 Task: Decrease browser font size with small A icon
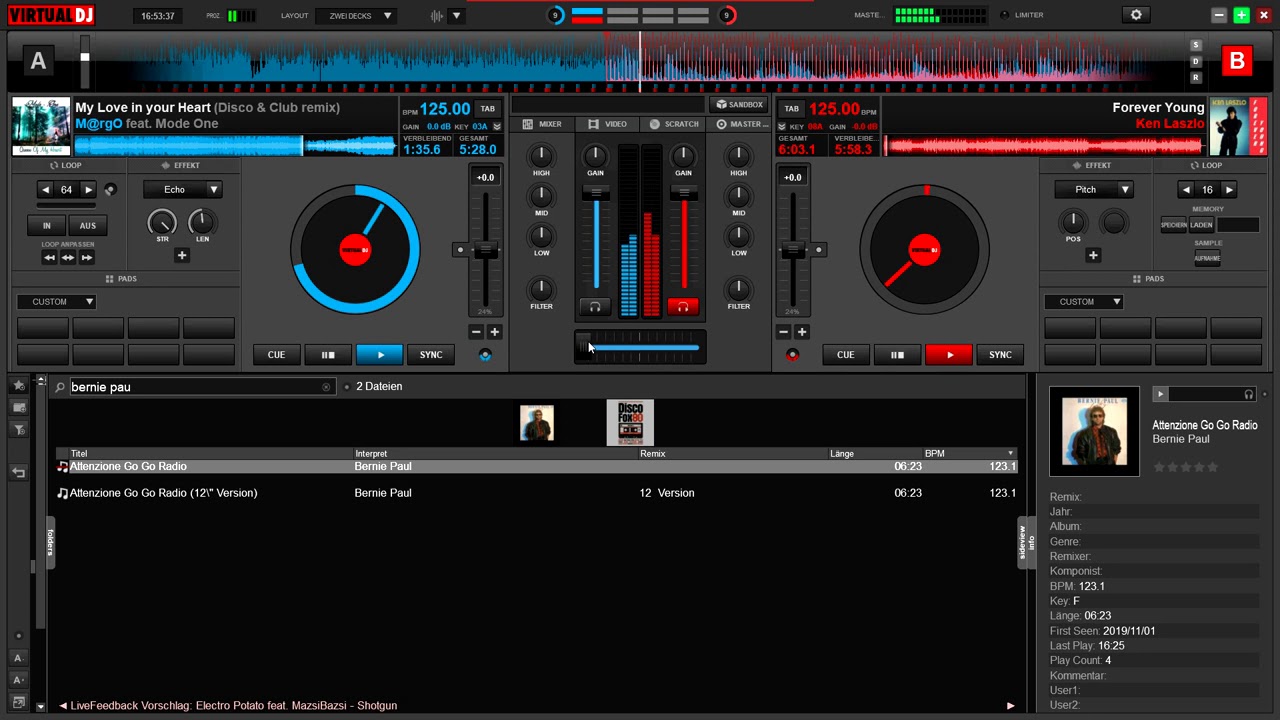point(18,658)
